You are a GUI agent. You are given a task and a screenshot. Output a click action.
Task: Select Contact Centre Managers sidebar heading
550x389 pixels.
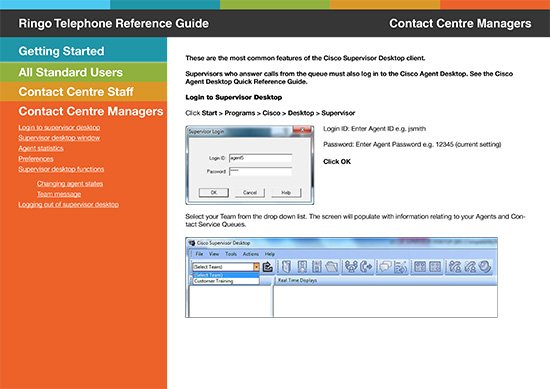coord(91,111)
